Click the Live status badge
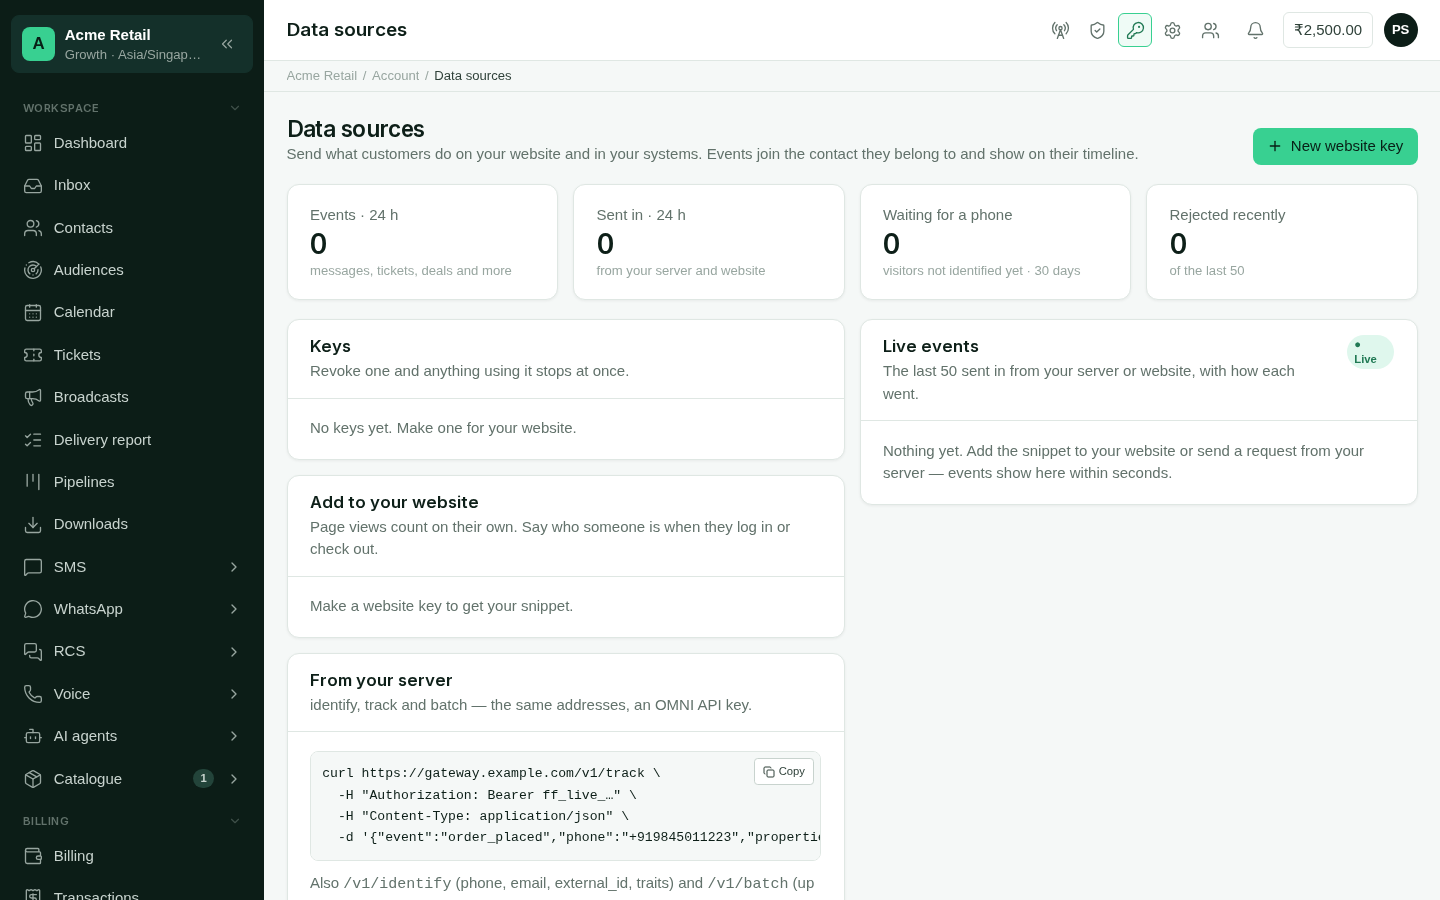Screen dimensions: 1440x900 1370,352
